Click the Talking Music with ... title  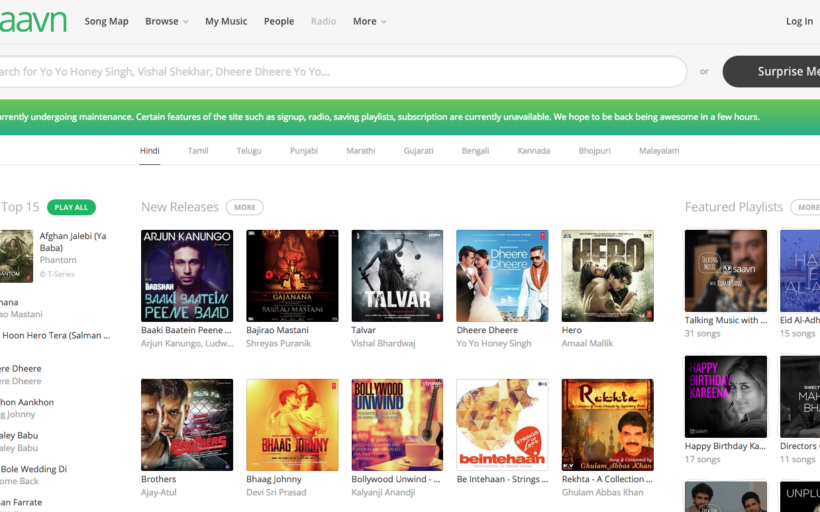pyautogui.click(x=726, y=320)
